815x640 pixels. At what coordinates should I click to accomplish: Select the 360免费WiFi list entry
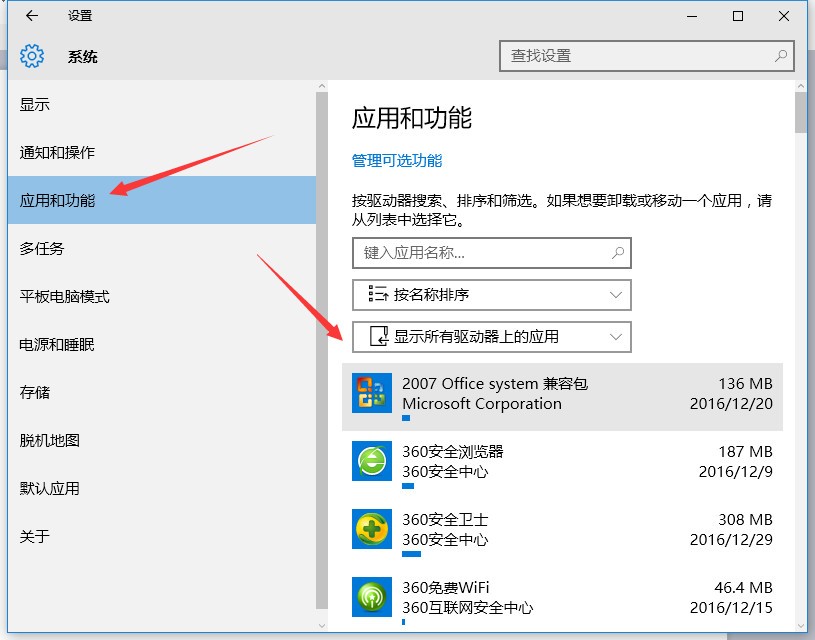pos(562,600)
